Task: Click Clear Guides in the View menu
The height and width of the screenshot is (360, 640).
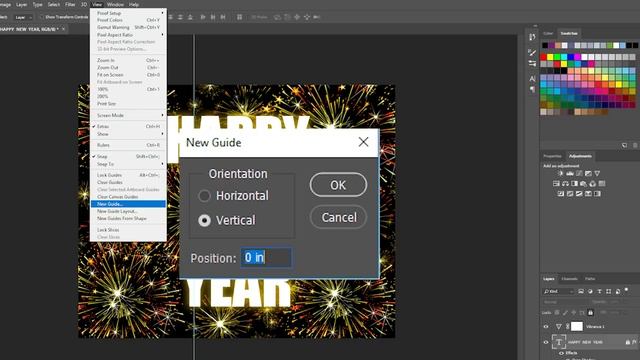Action: point(128,182)
